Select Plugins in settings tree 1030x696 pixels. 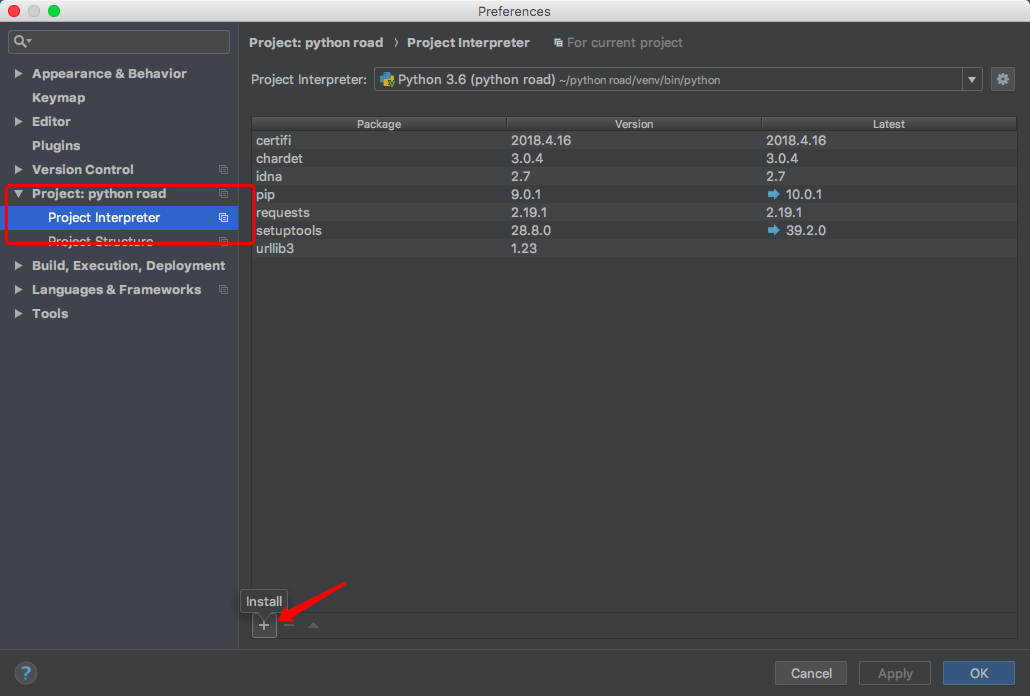point(56,145)
